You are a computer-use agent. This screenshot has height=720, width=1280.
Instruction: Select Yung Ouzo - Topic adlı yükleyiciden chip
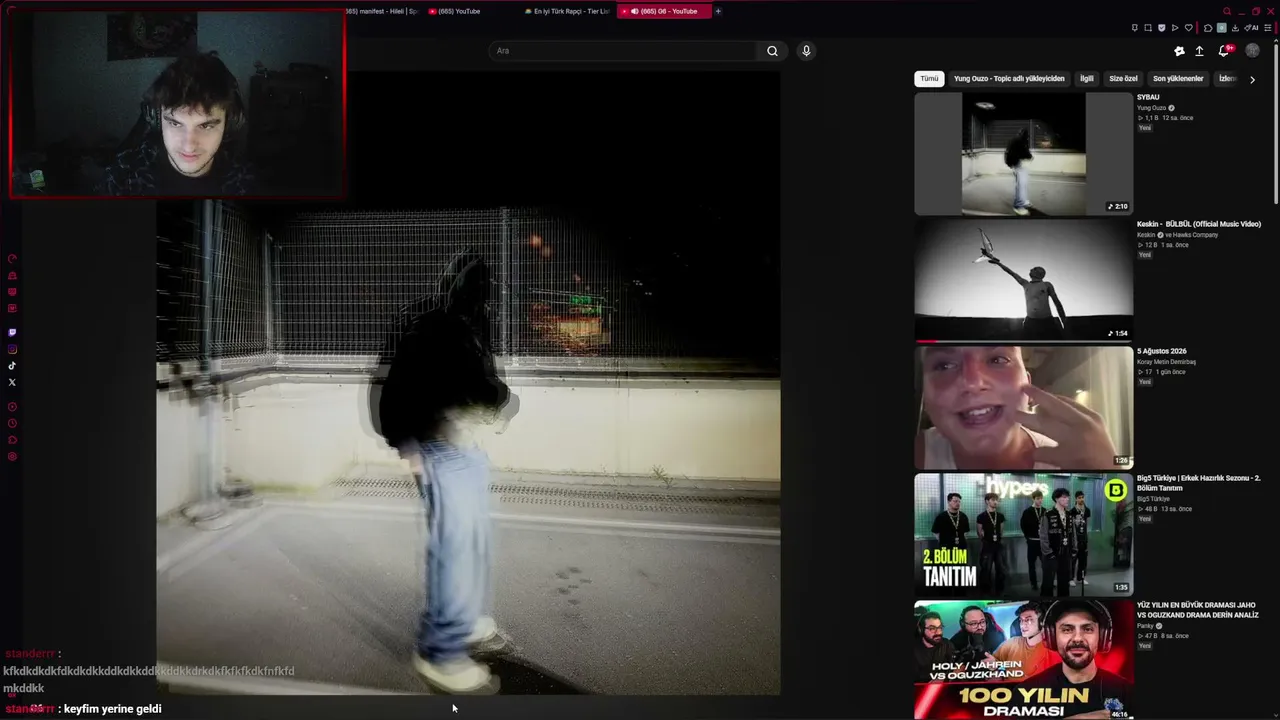click(x=1009, y=78)
